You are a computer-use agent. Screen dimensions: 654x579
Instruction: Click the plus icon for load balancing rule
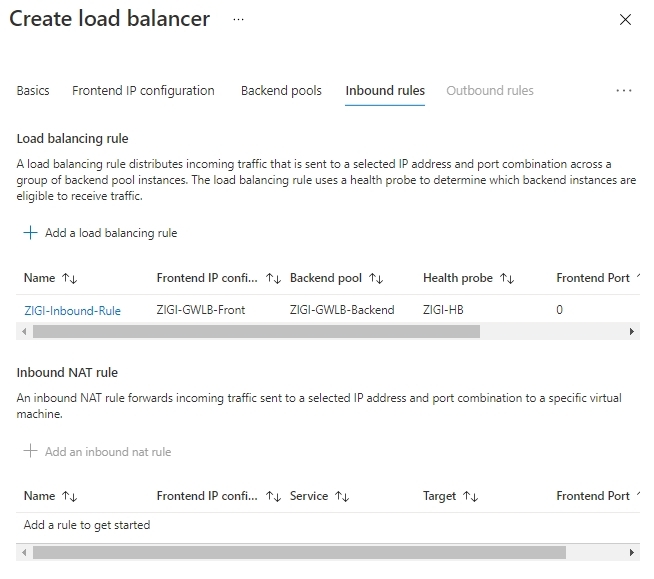(30, 232)
